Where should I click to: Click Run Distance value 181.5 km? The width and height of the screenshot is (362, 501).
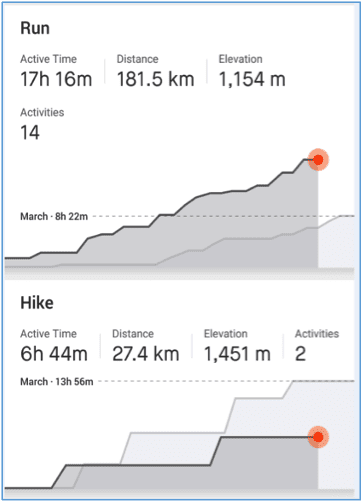[x=155, y=79]
